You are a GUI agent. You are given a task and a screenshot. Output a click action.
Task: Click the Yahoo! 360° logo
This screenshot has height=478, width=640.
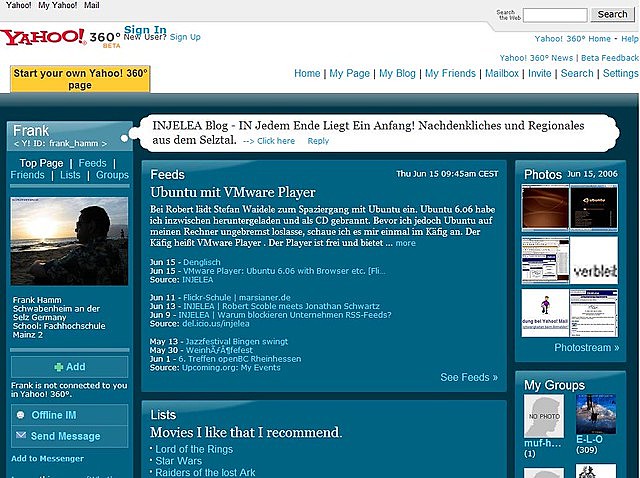(60, 38)
